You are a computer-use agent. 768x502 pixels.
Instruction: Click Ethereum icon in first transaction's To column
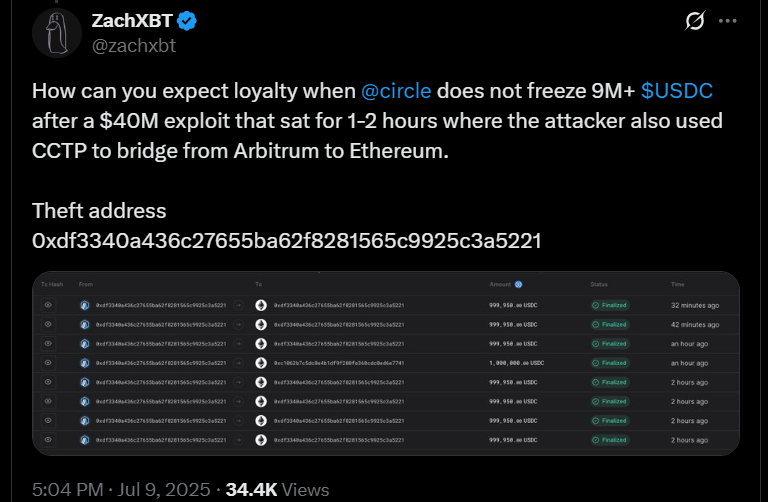coord(261,305)
